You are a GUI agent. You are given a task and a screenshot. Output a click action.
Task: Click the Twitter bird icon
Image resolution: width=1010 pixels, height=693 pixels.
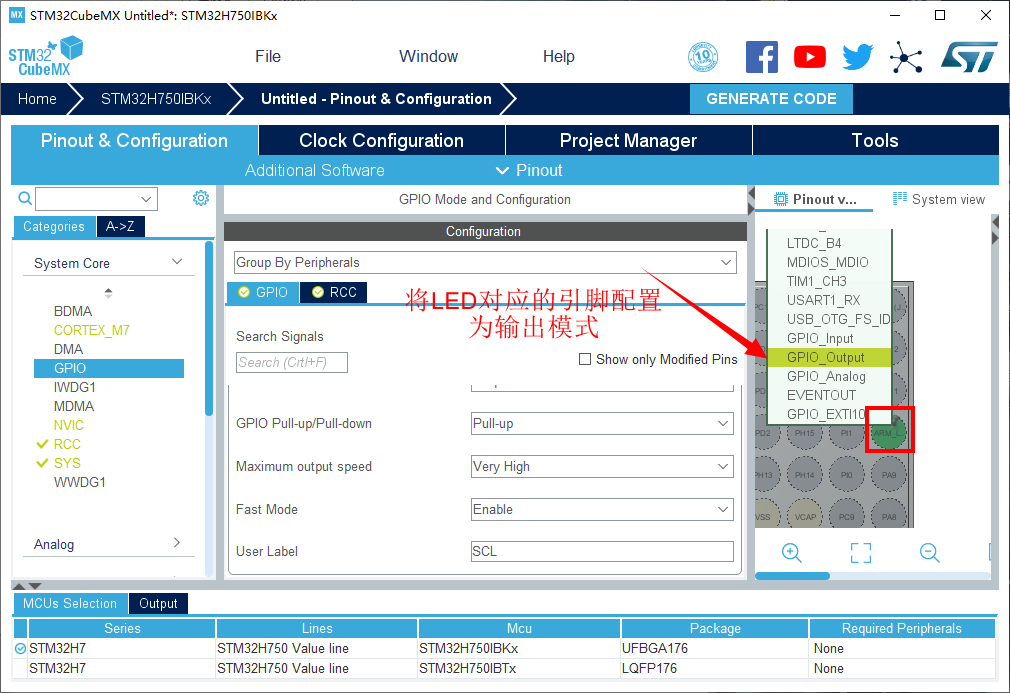[857, 57]
